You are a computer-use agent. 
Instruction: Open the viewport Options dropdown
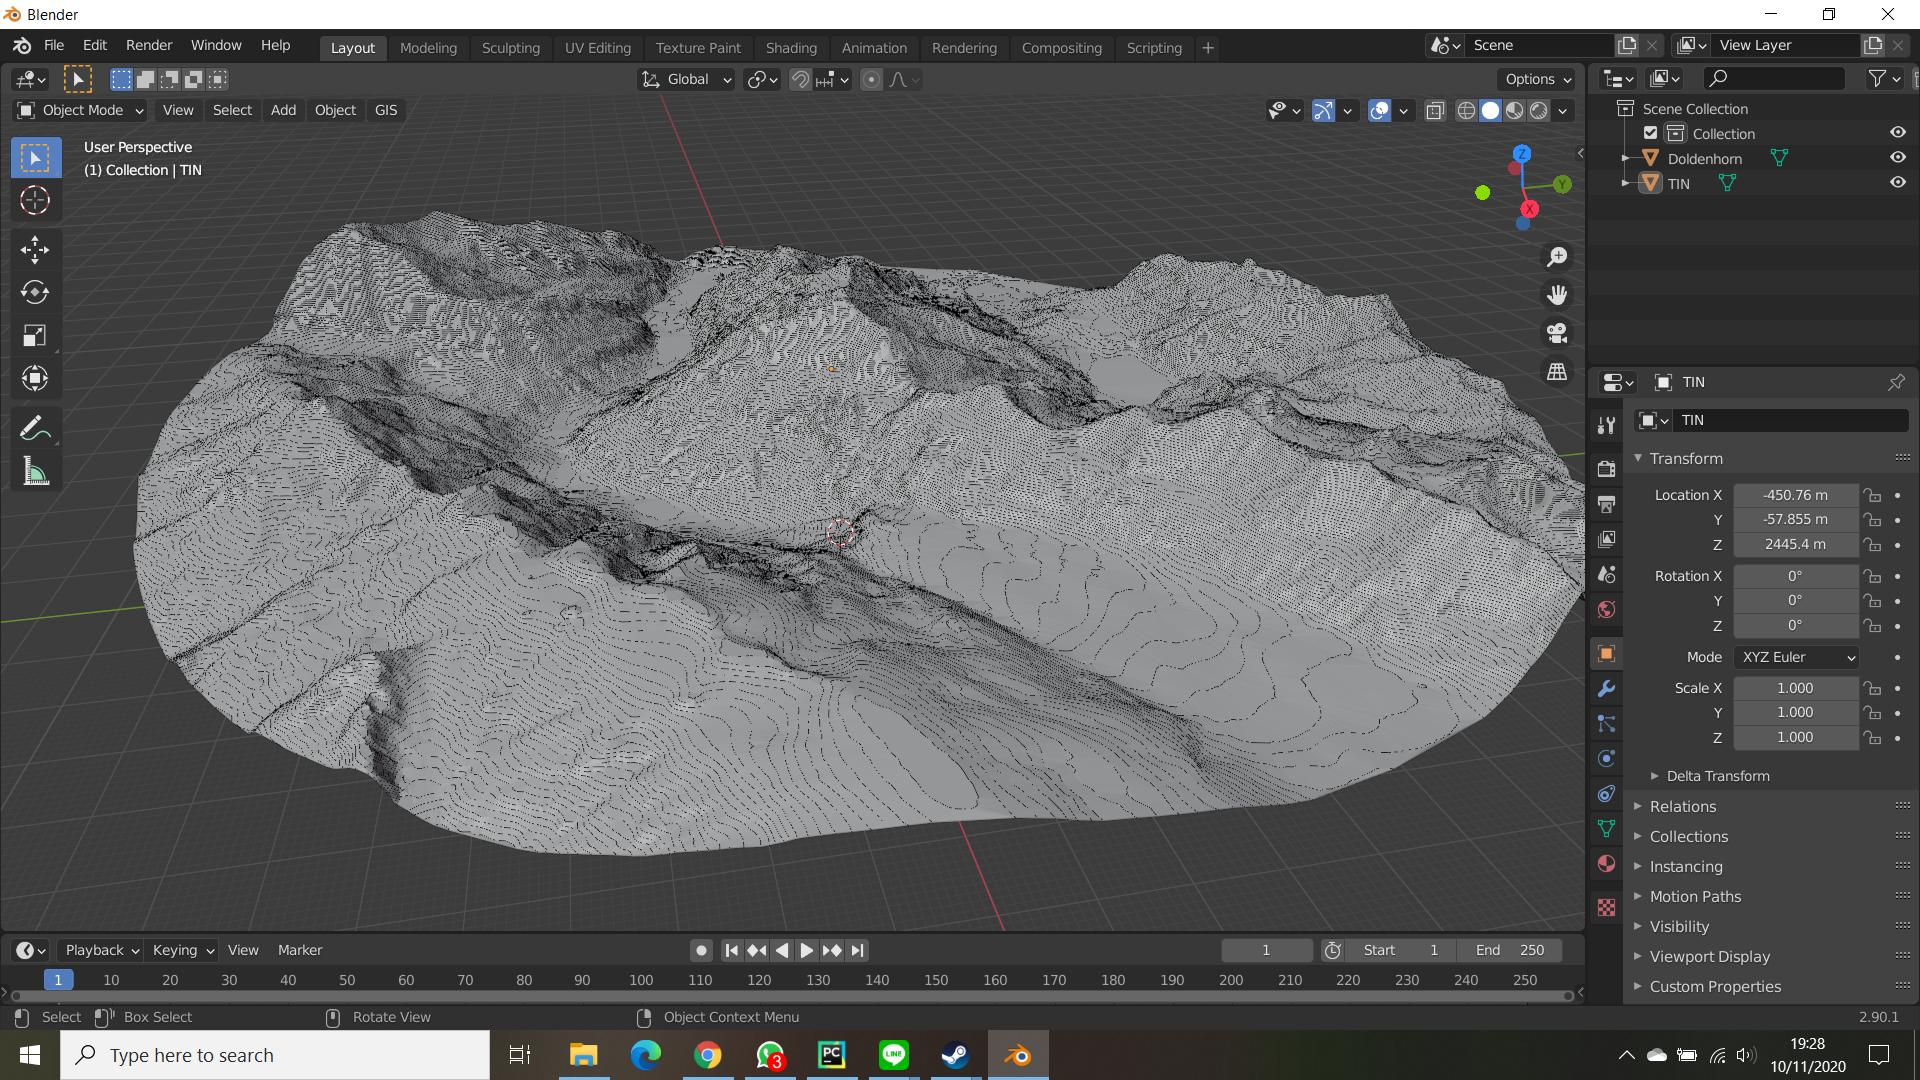coord(1538,79)
